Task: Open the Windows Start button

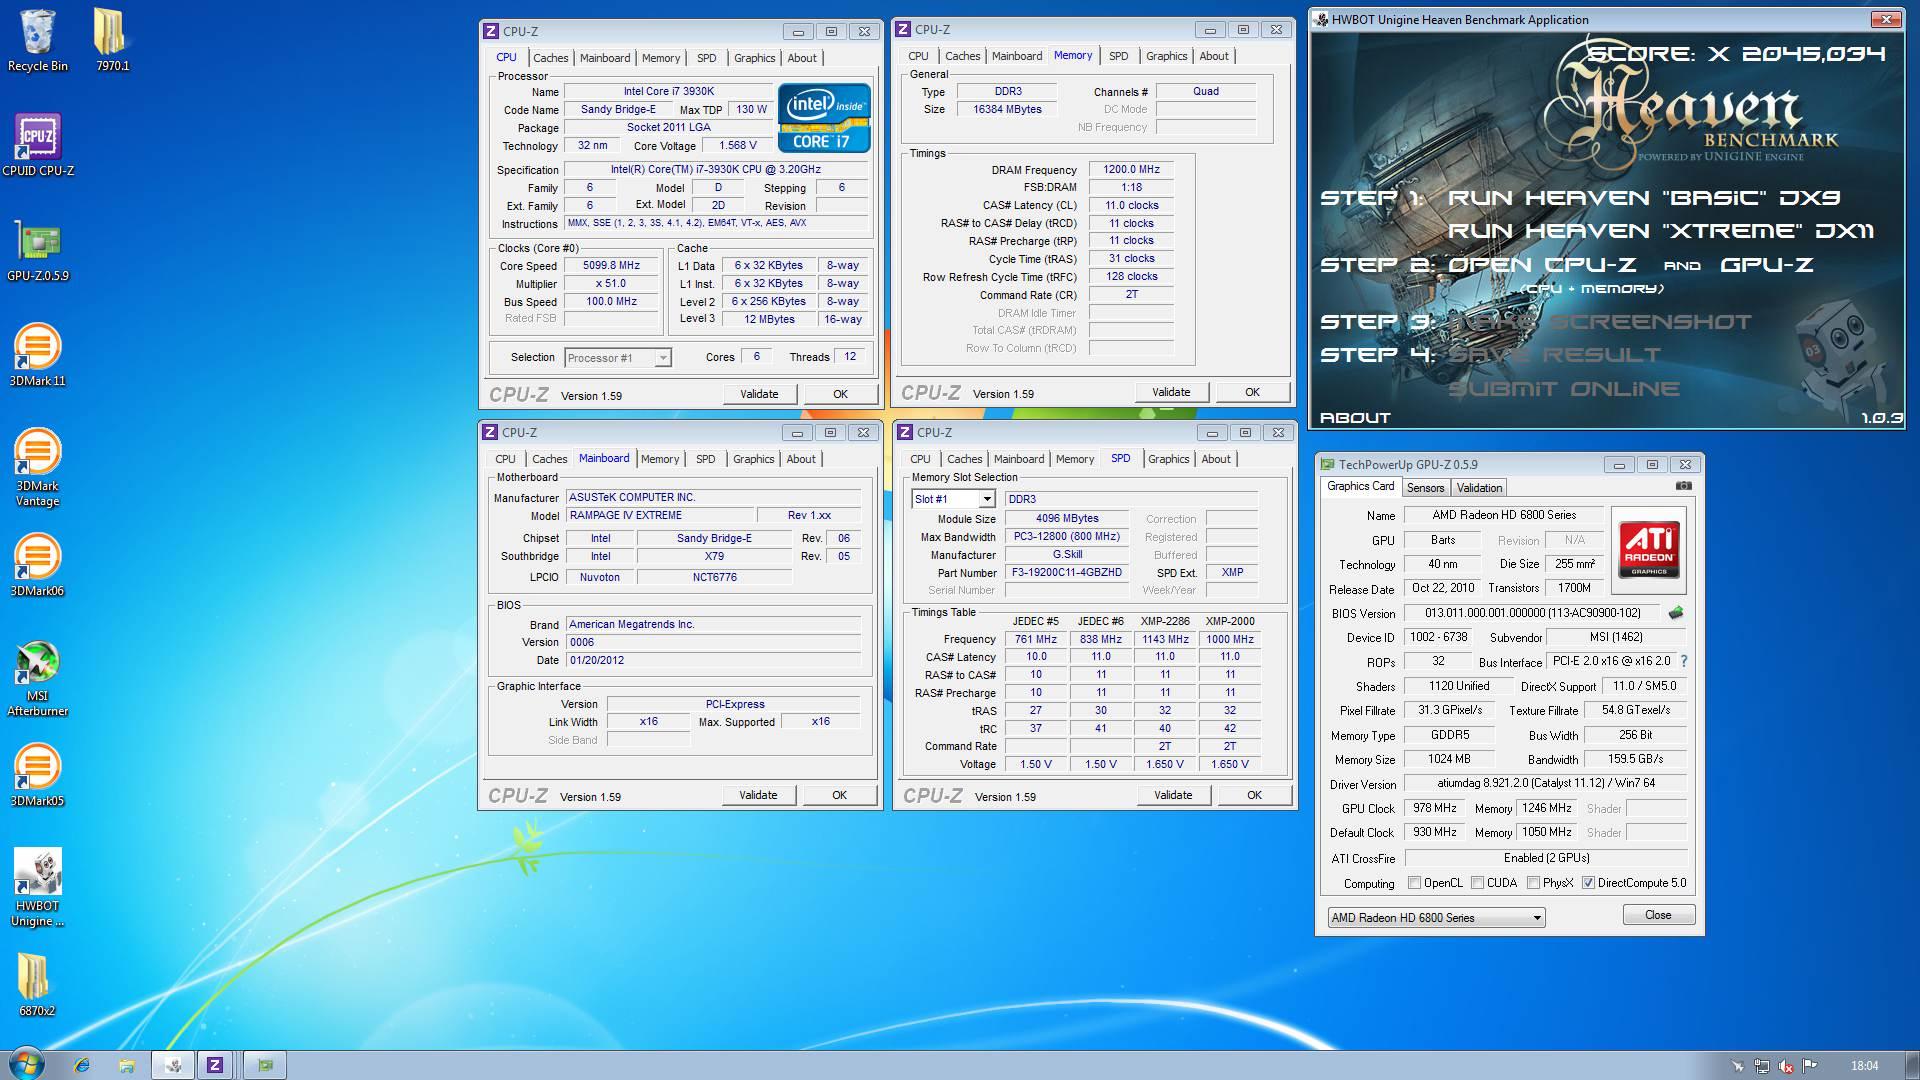Action: (x=26, y=1064)
